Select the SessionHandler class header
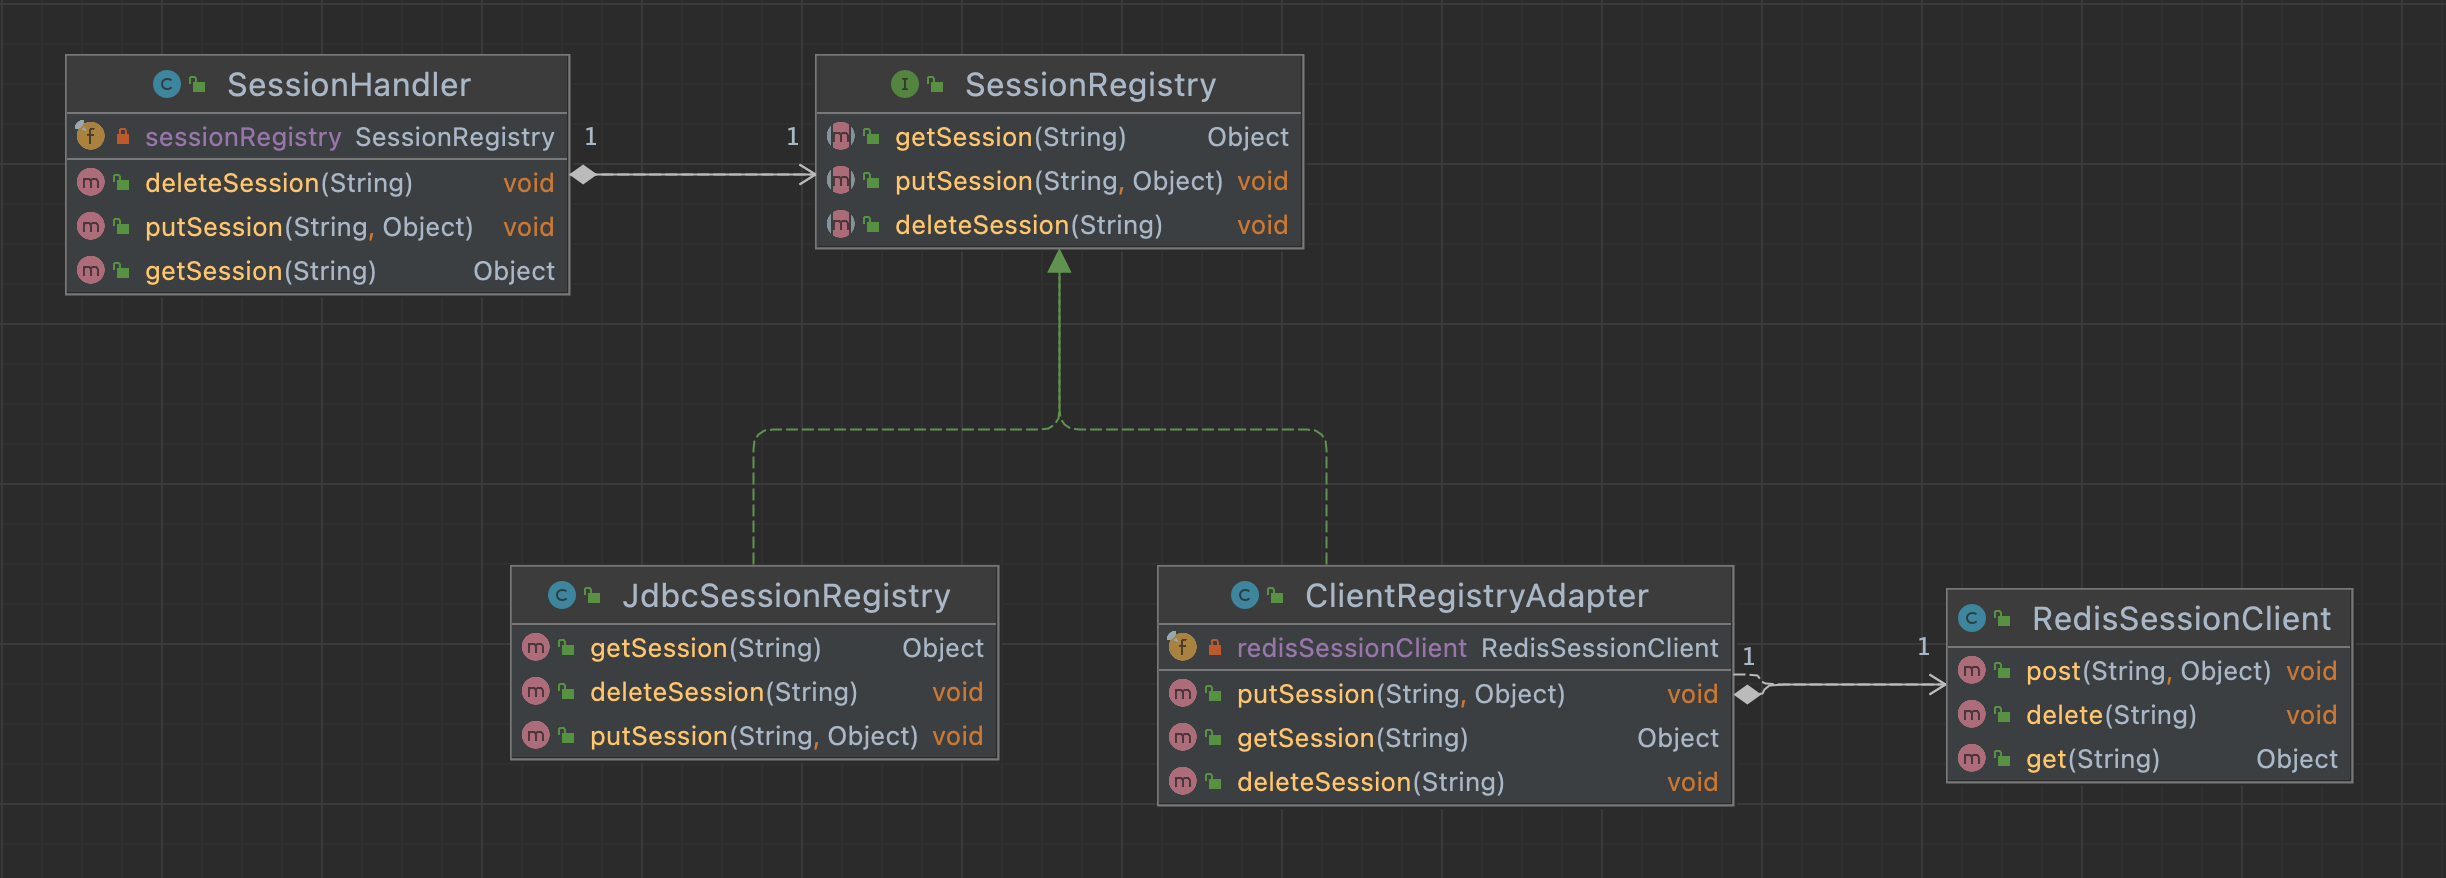 tap(348, 85)
